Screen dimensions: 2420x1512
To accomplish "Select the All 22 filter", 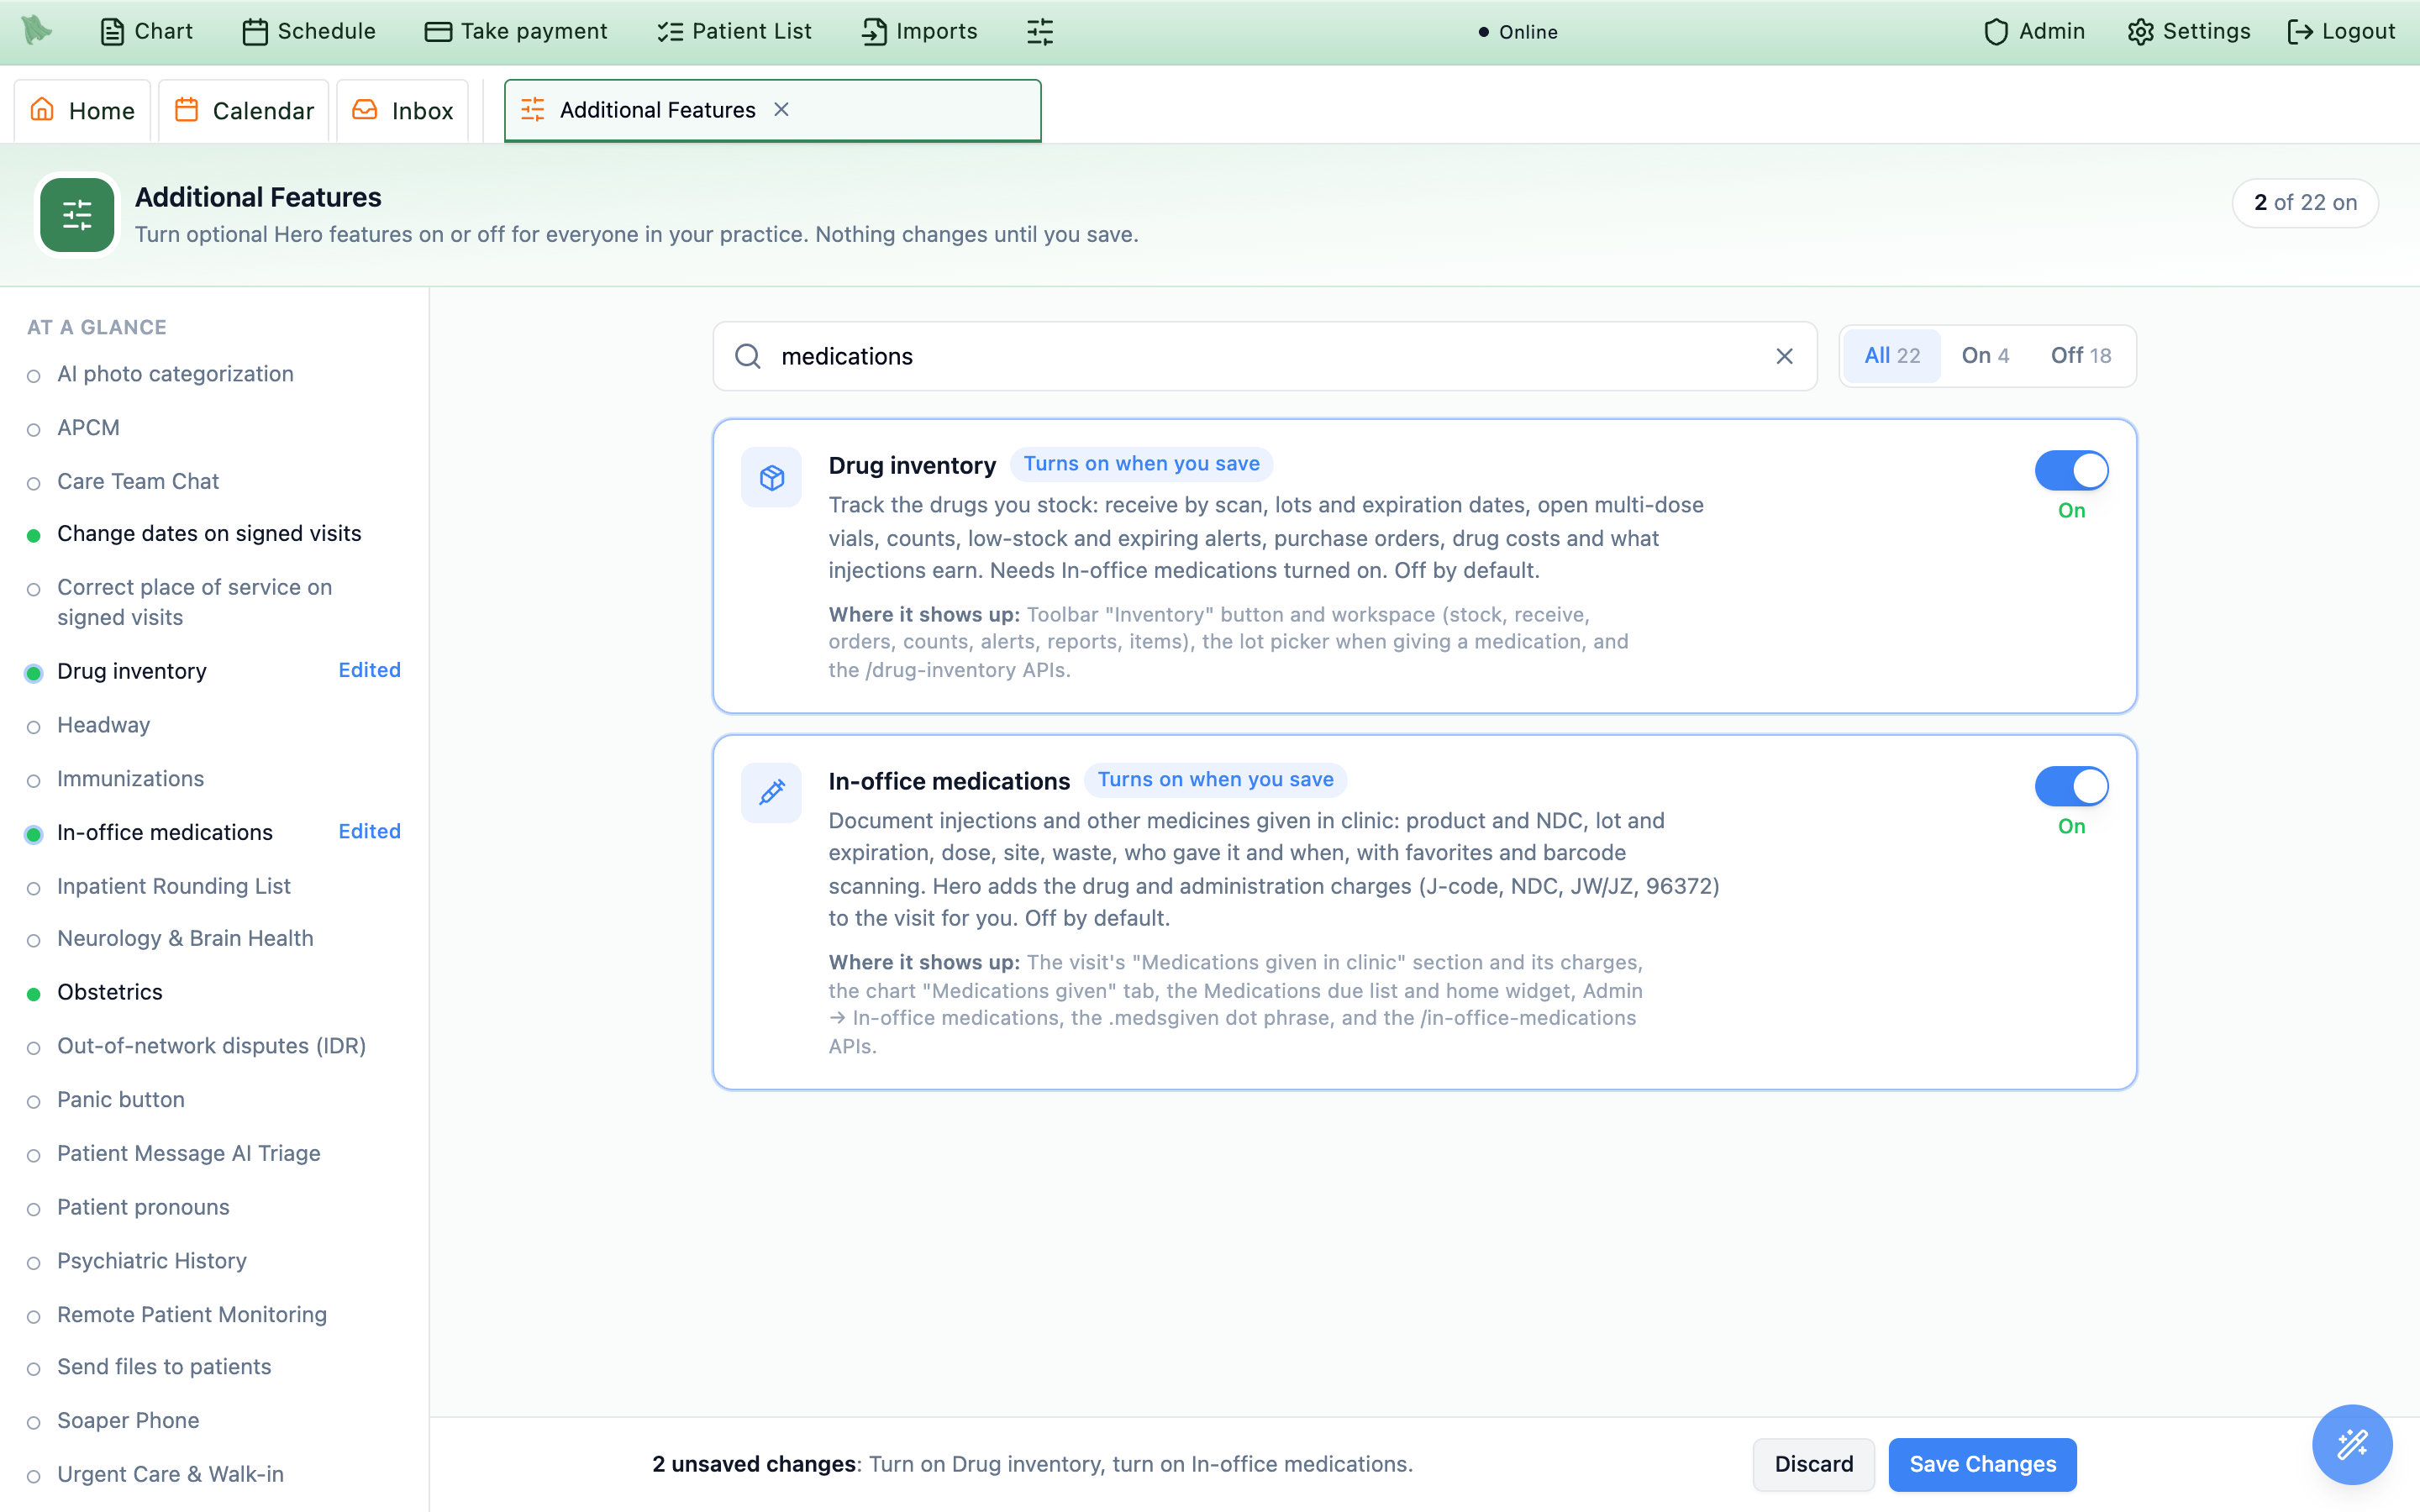I will (1892, 355).
